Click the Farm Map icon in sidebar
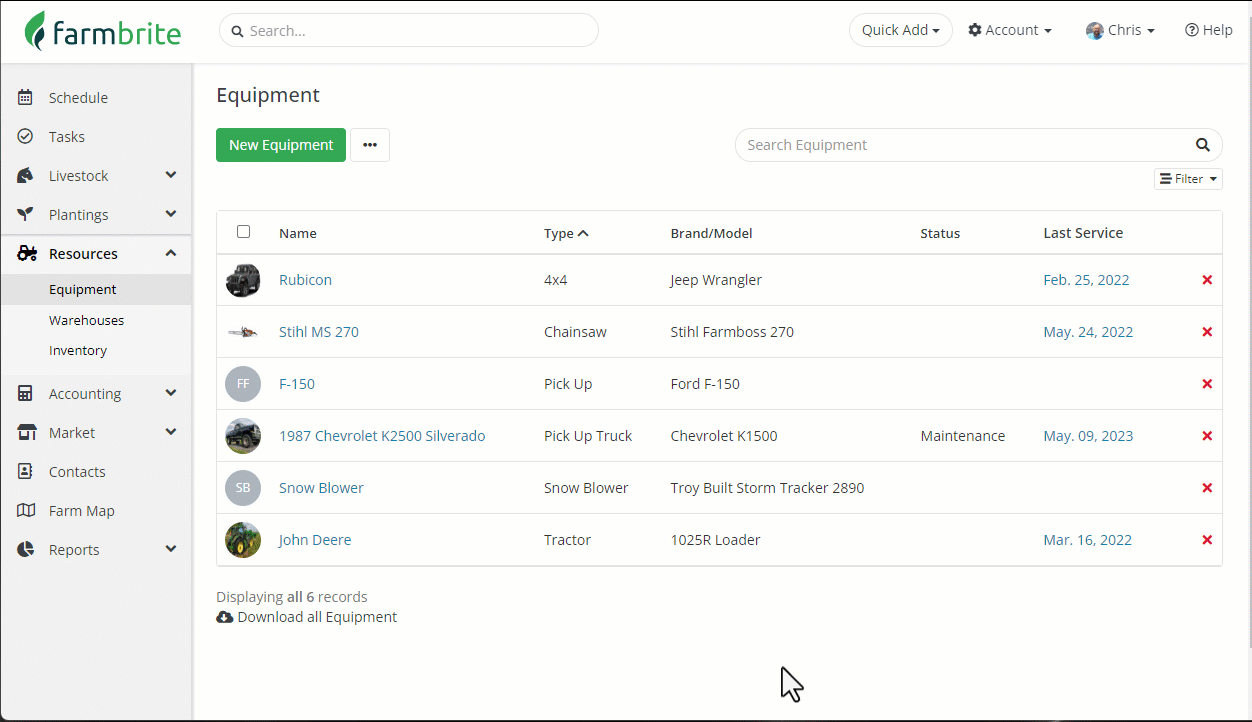 (27, 511)
